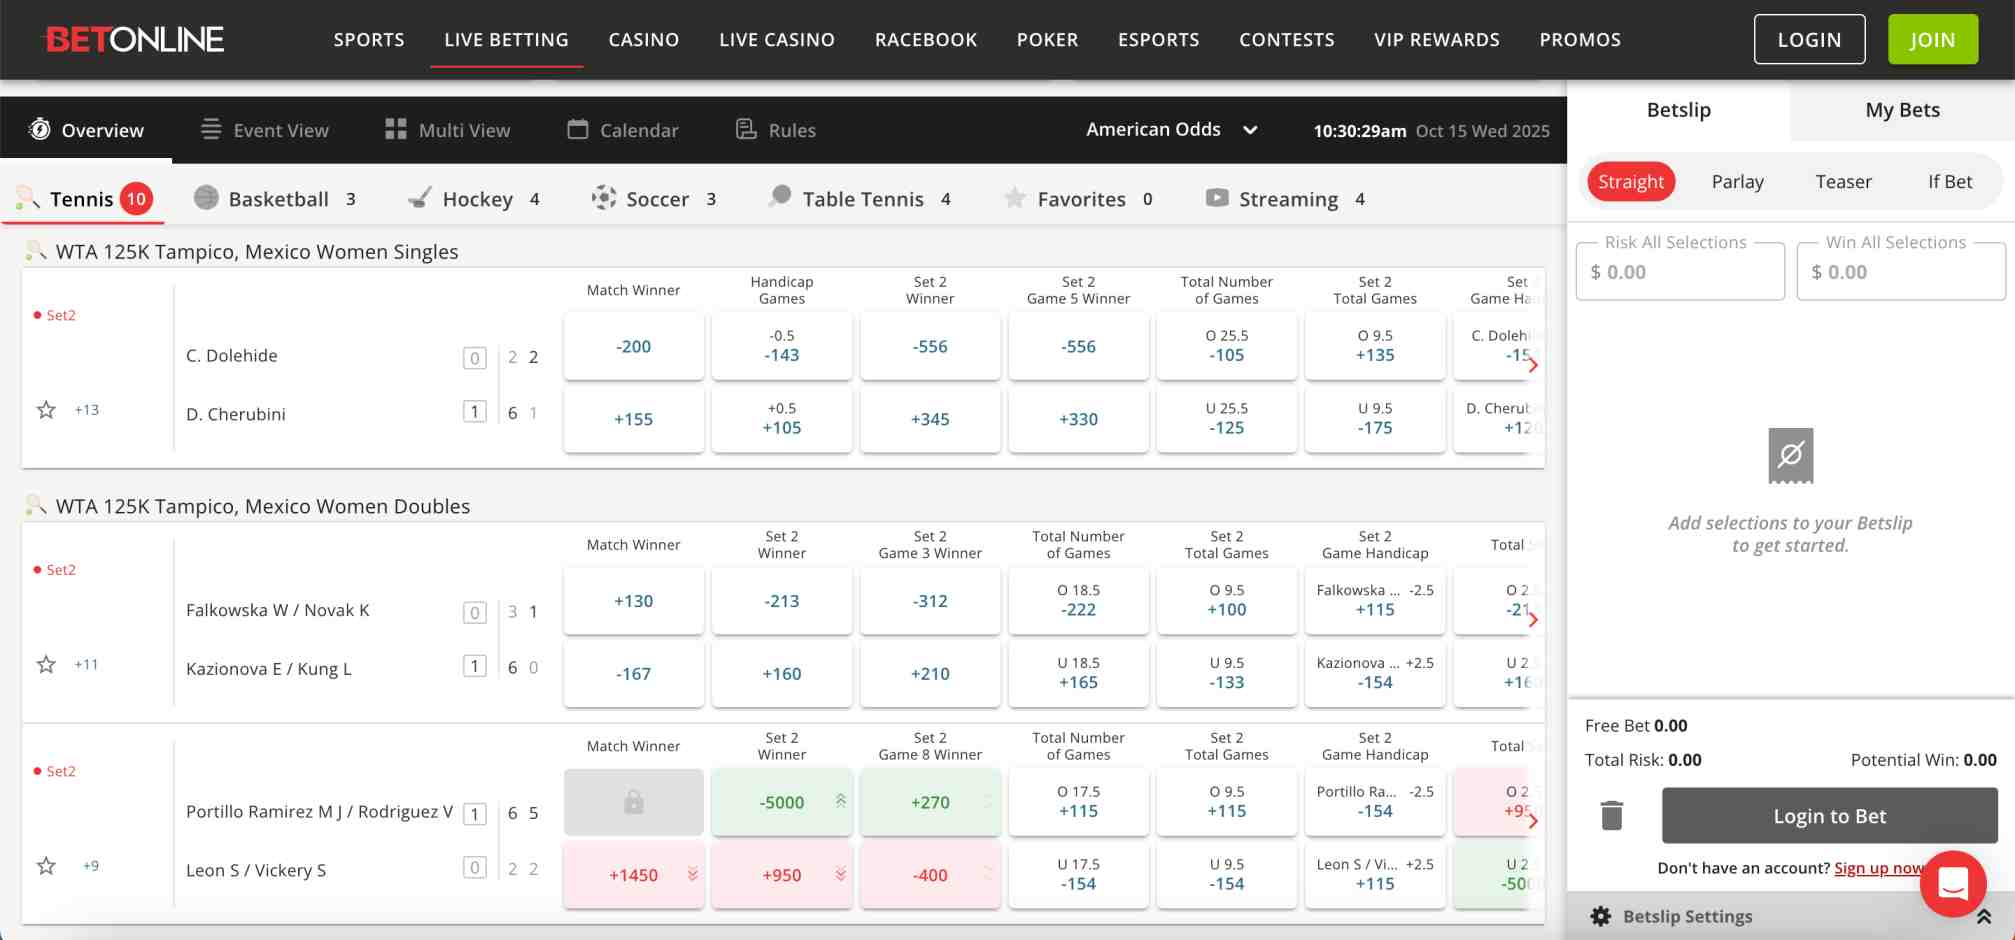Expand more markets for the Falkowska doubles match
The image size is (2015, 940).
[1533, 620]
